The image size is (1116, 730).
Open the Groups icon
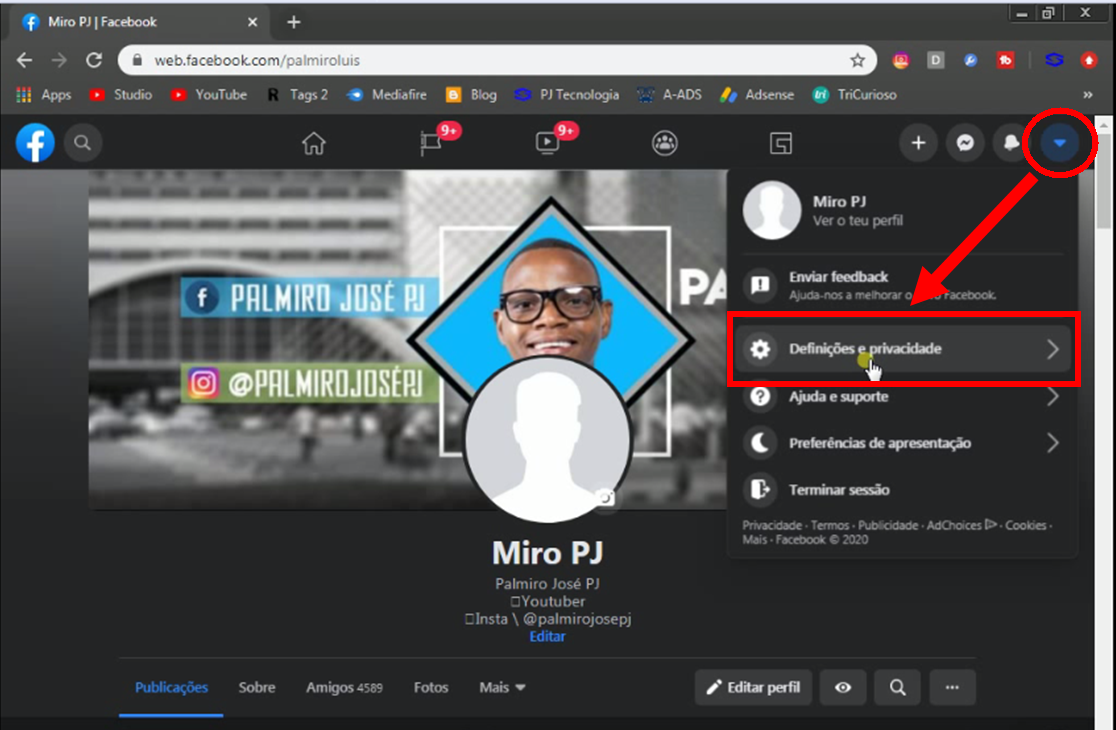664,144
